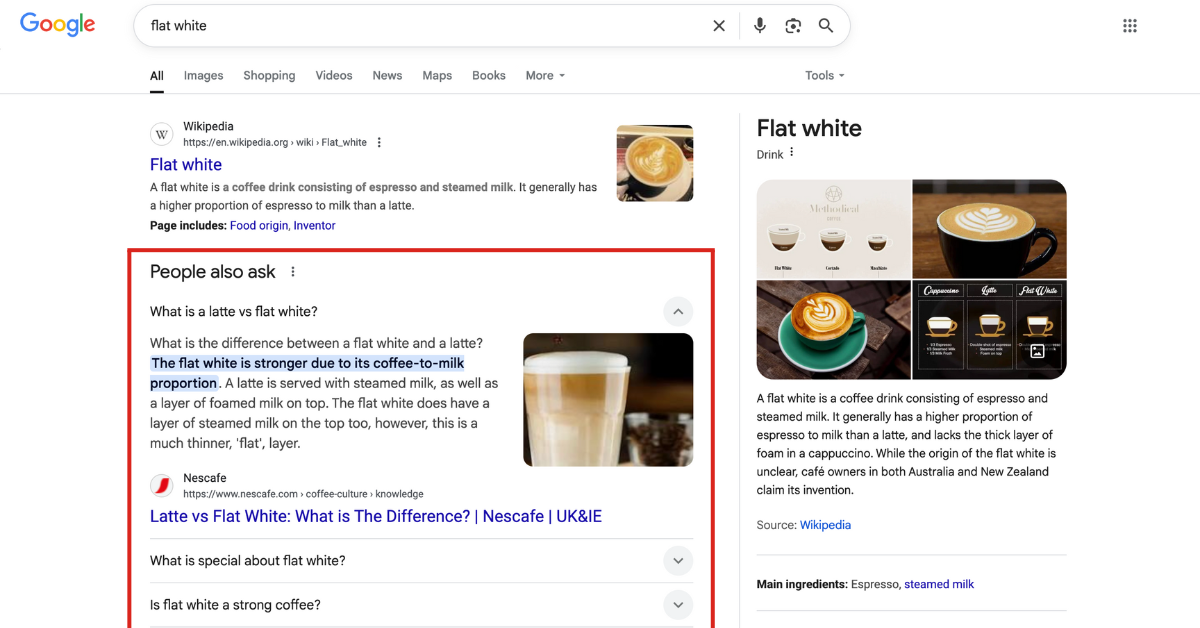Screen dimensions: 1200x628
Task: Open options menu next to Drink label
Action: pos(791,153)
